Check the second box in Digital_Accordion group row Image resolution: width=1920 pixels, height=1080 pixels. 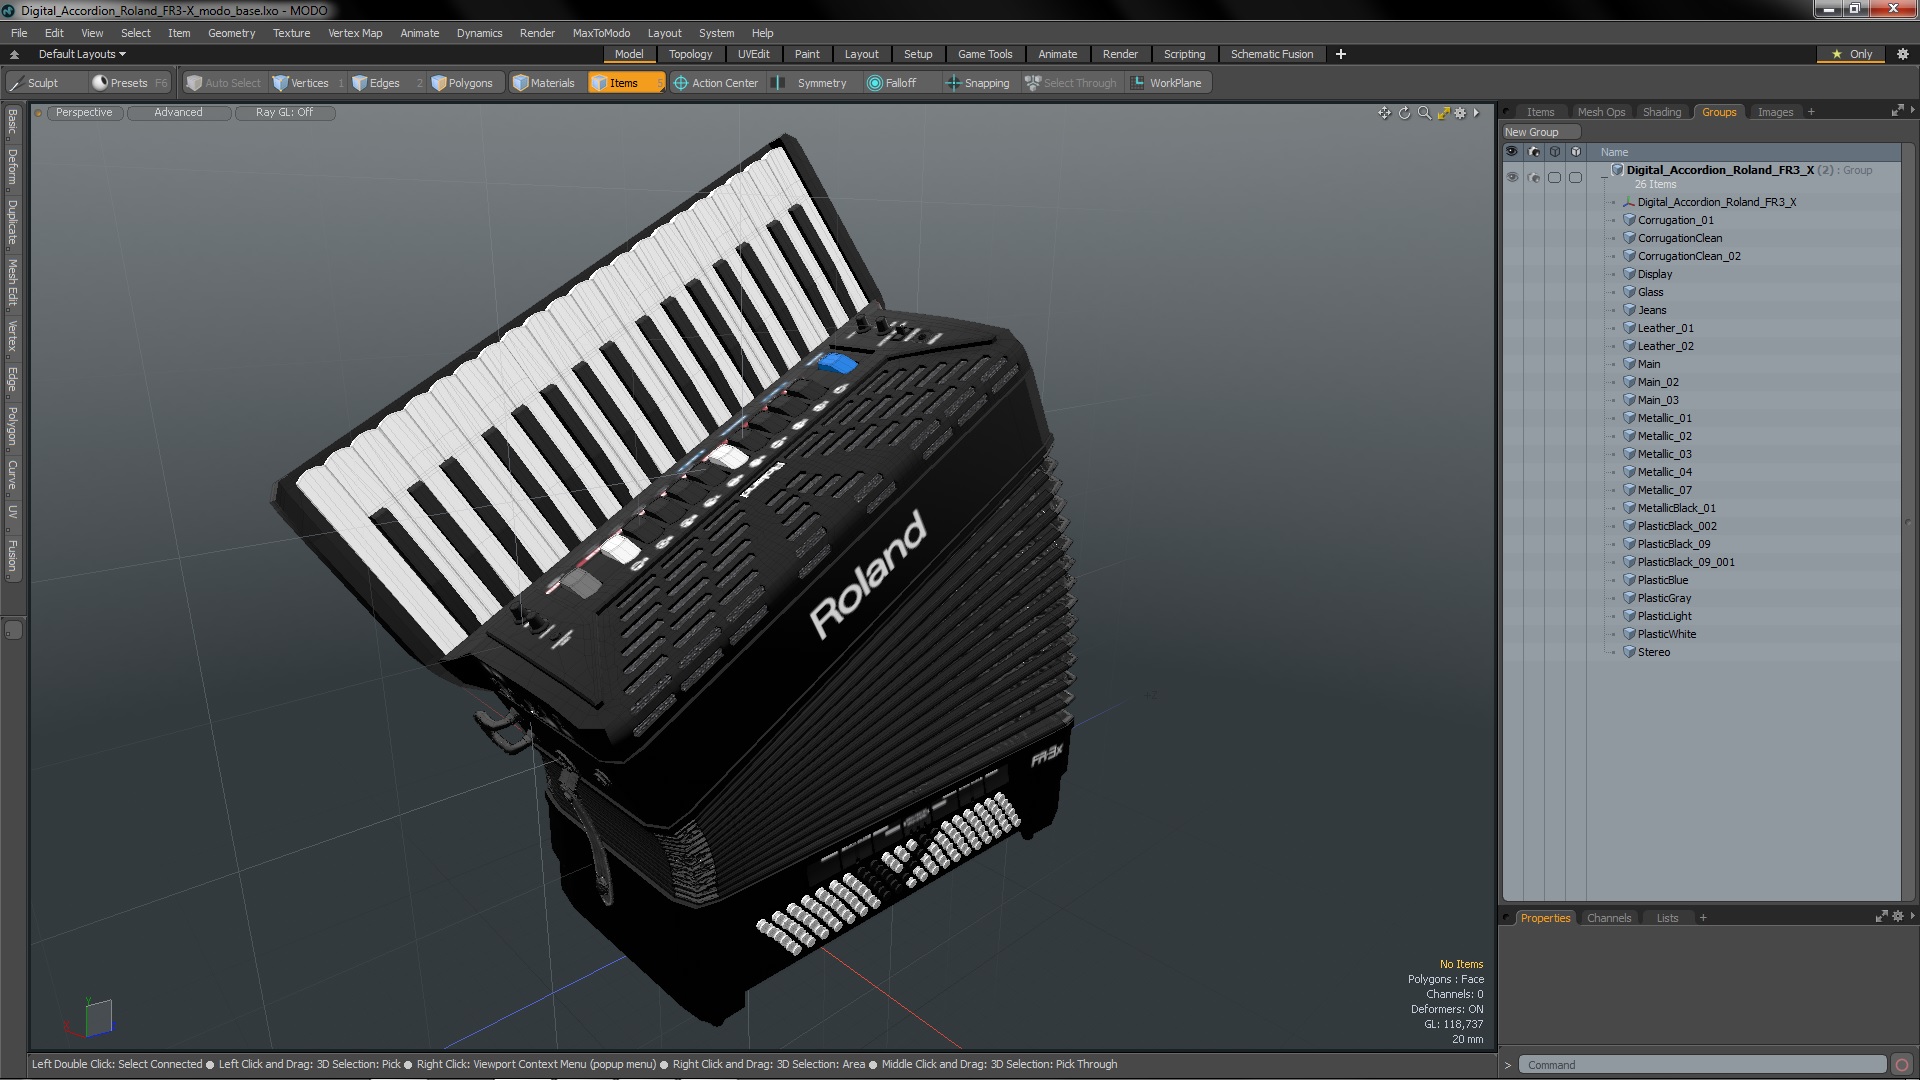click(x=1576, y=177)
